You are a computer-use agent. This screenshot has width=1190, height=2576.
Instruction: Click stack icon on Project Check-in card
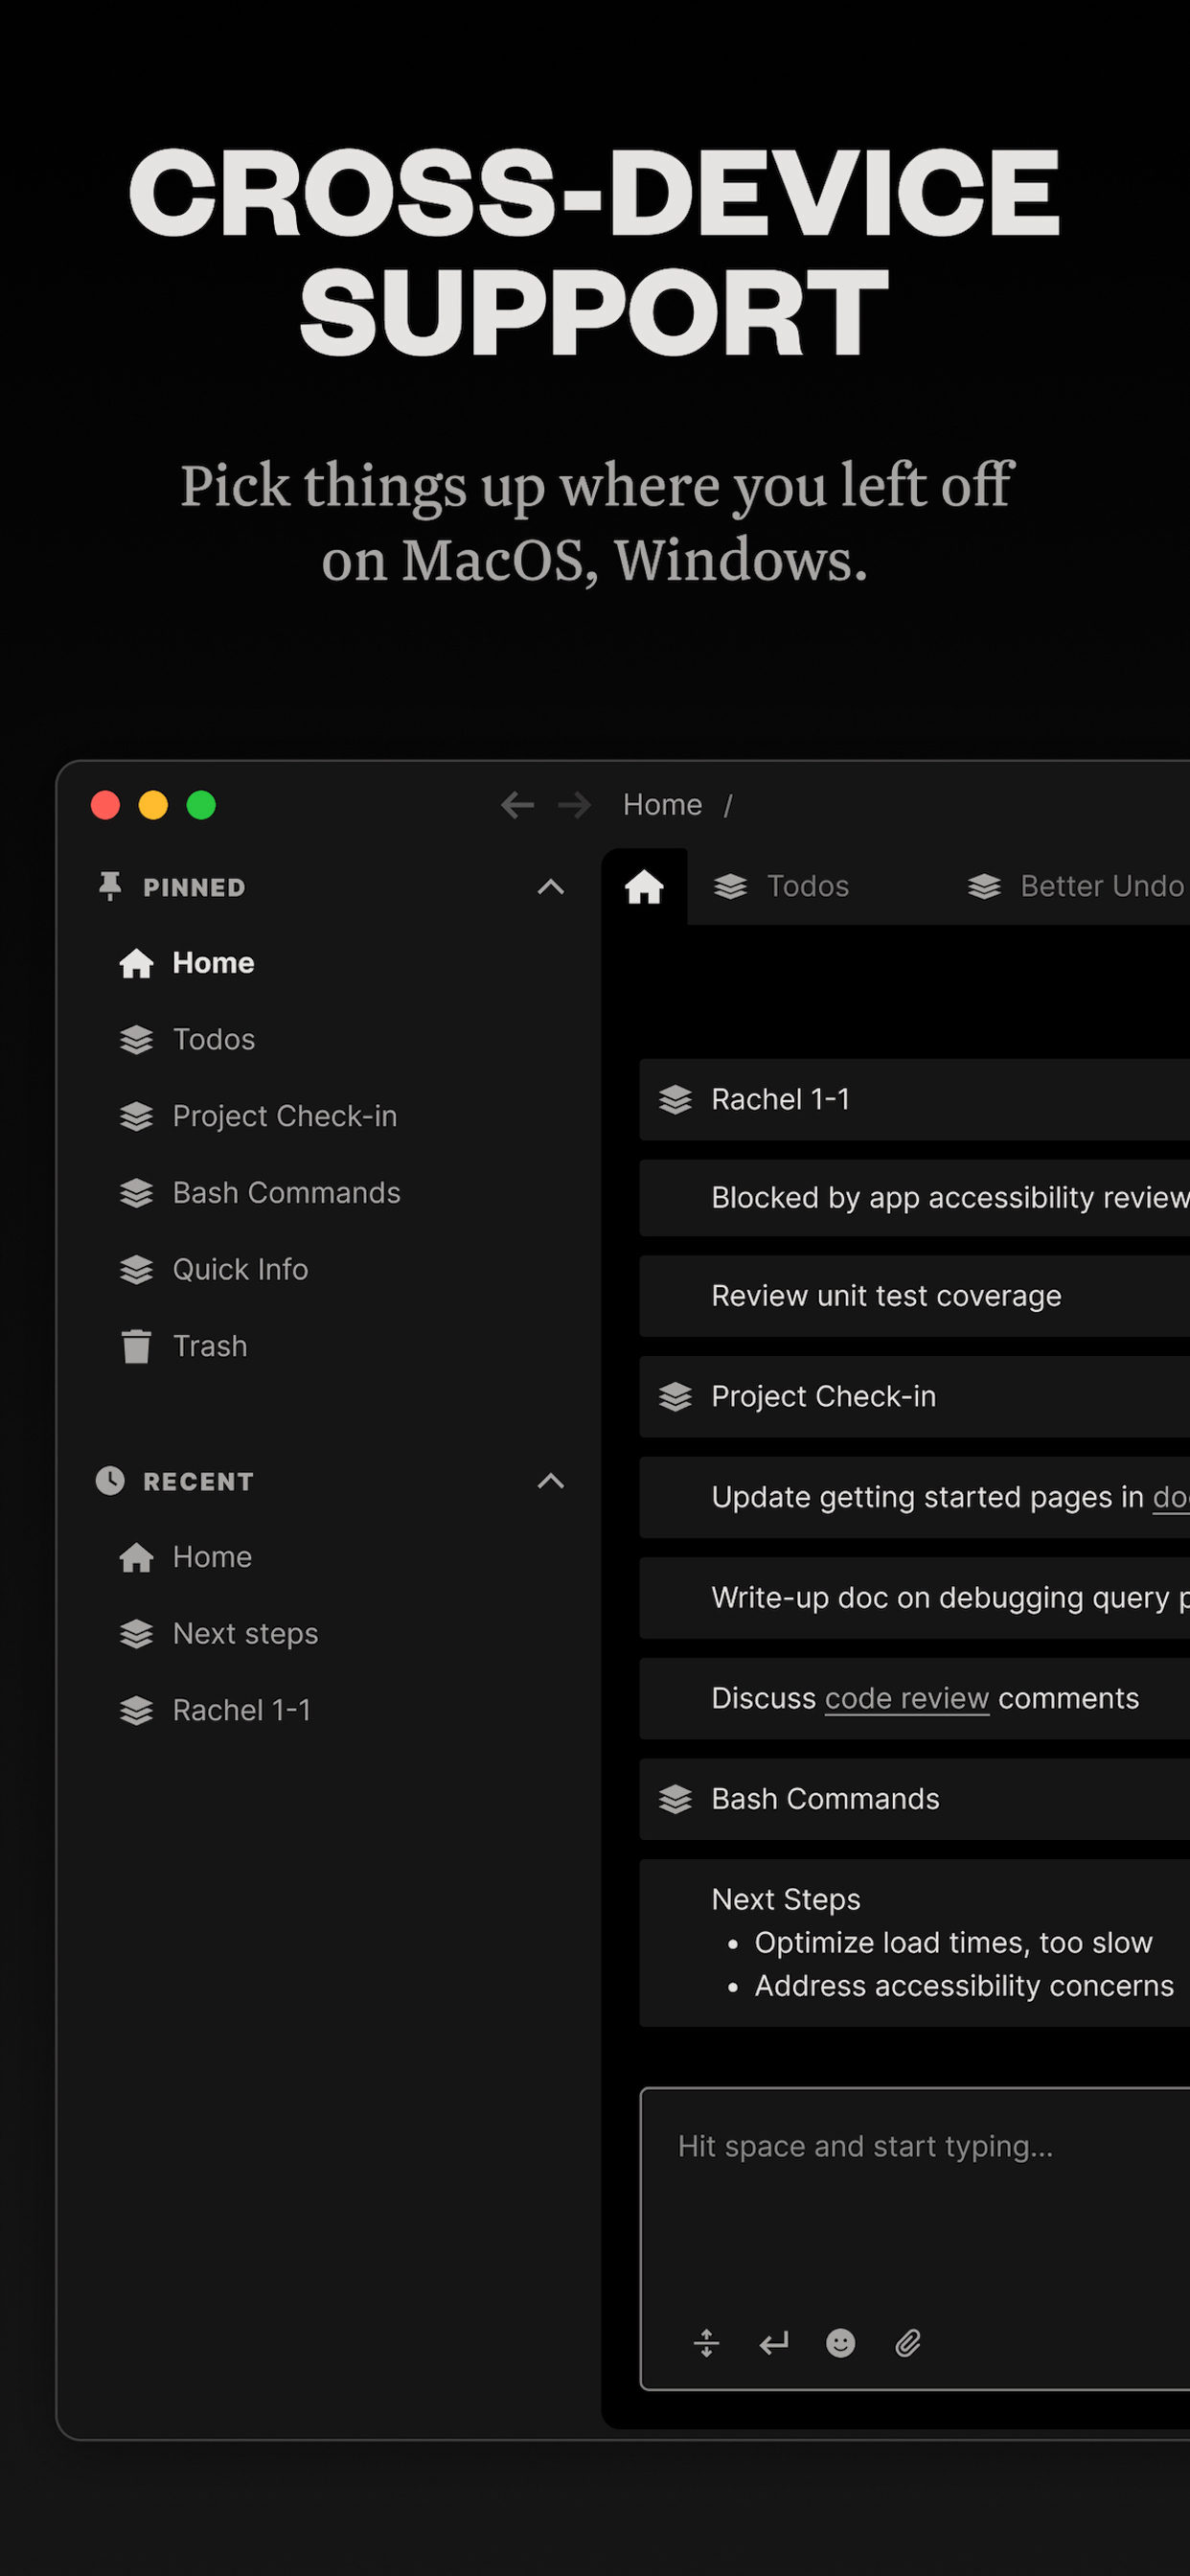click(675, 1397)
